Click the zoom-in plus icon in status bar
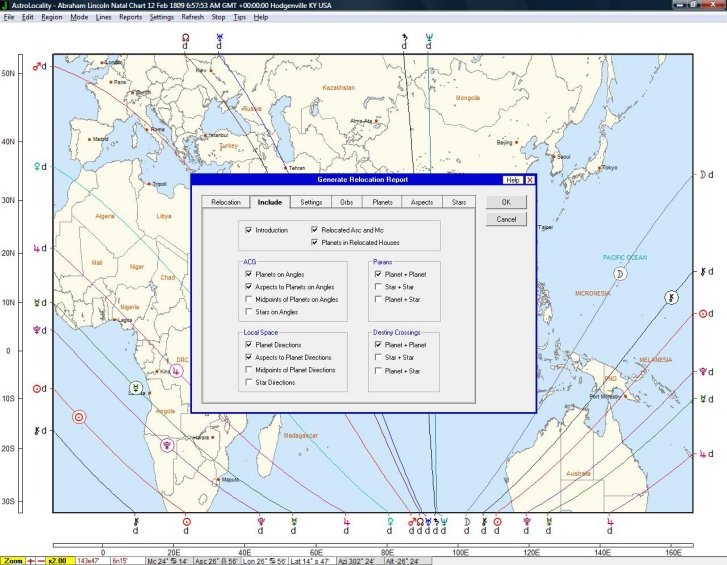The height and width of the screenshot is (565, 727). pos(32,559)
